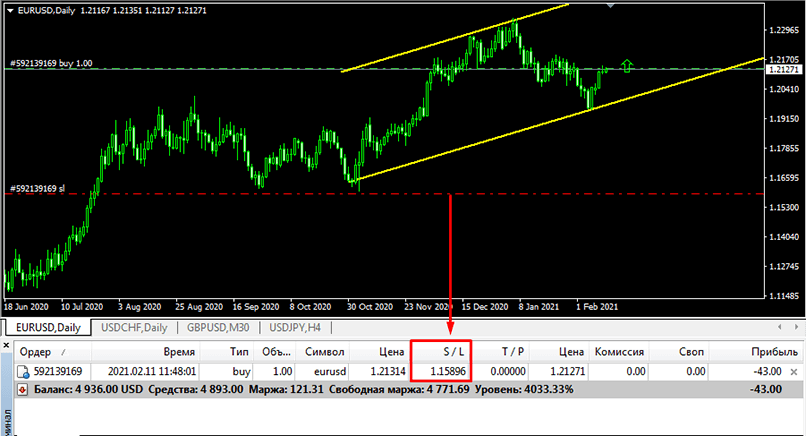Select the #592139169 sl stop-loss line label
The image size is (806, 436).
point(38,189)
